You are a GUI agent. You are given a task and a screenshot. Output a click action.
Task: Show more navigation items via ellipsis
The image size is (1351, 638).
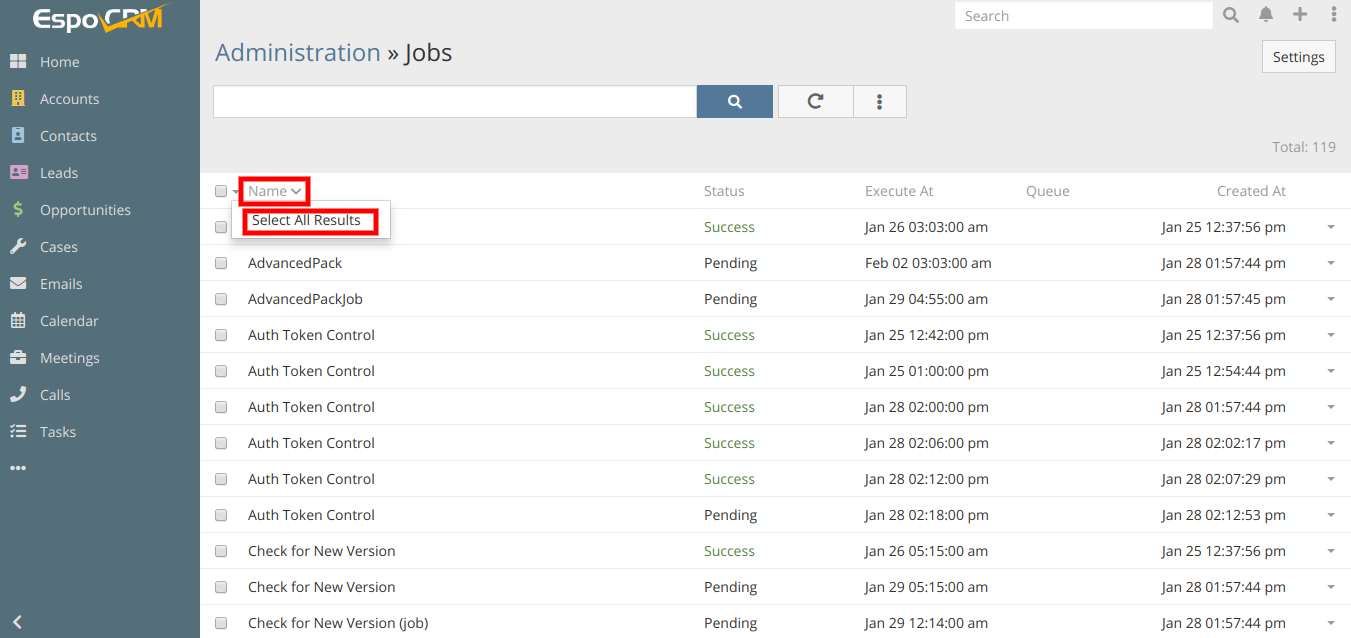[18, 468]
